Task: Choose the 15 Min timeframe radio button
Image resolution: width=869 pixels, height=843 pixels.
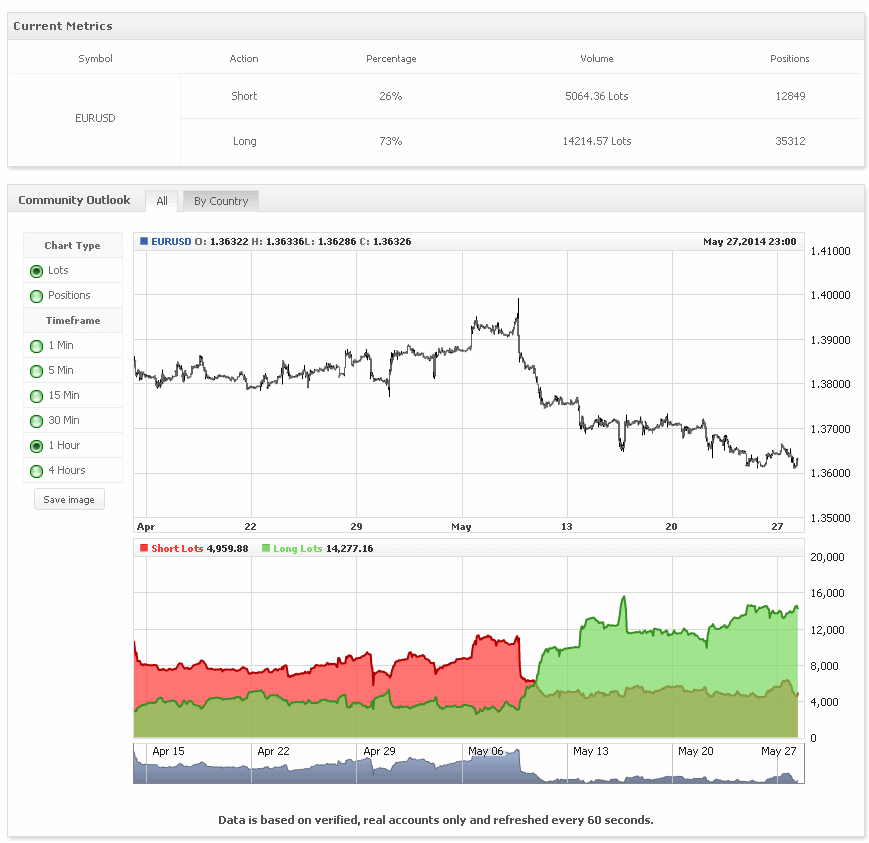Action: [37, 396]
